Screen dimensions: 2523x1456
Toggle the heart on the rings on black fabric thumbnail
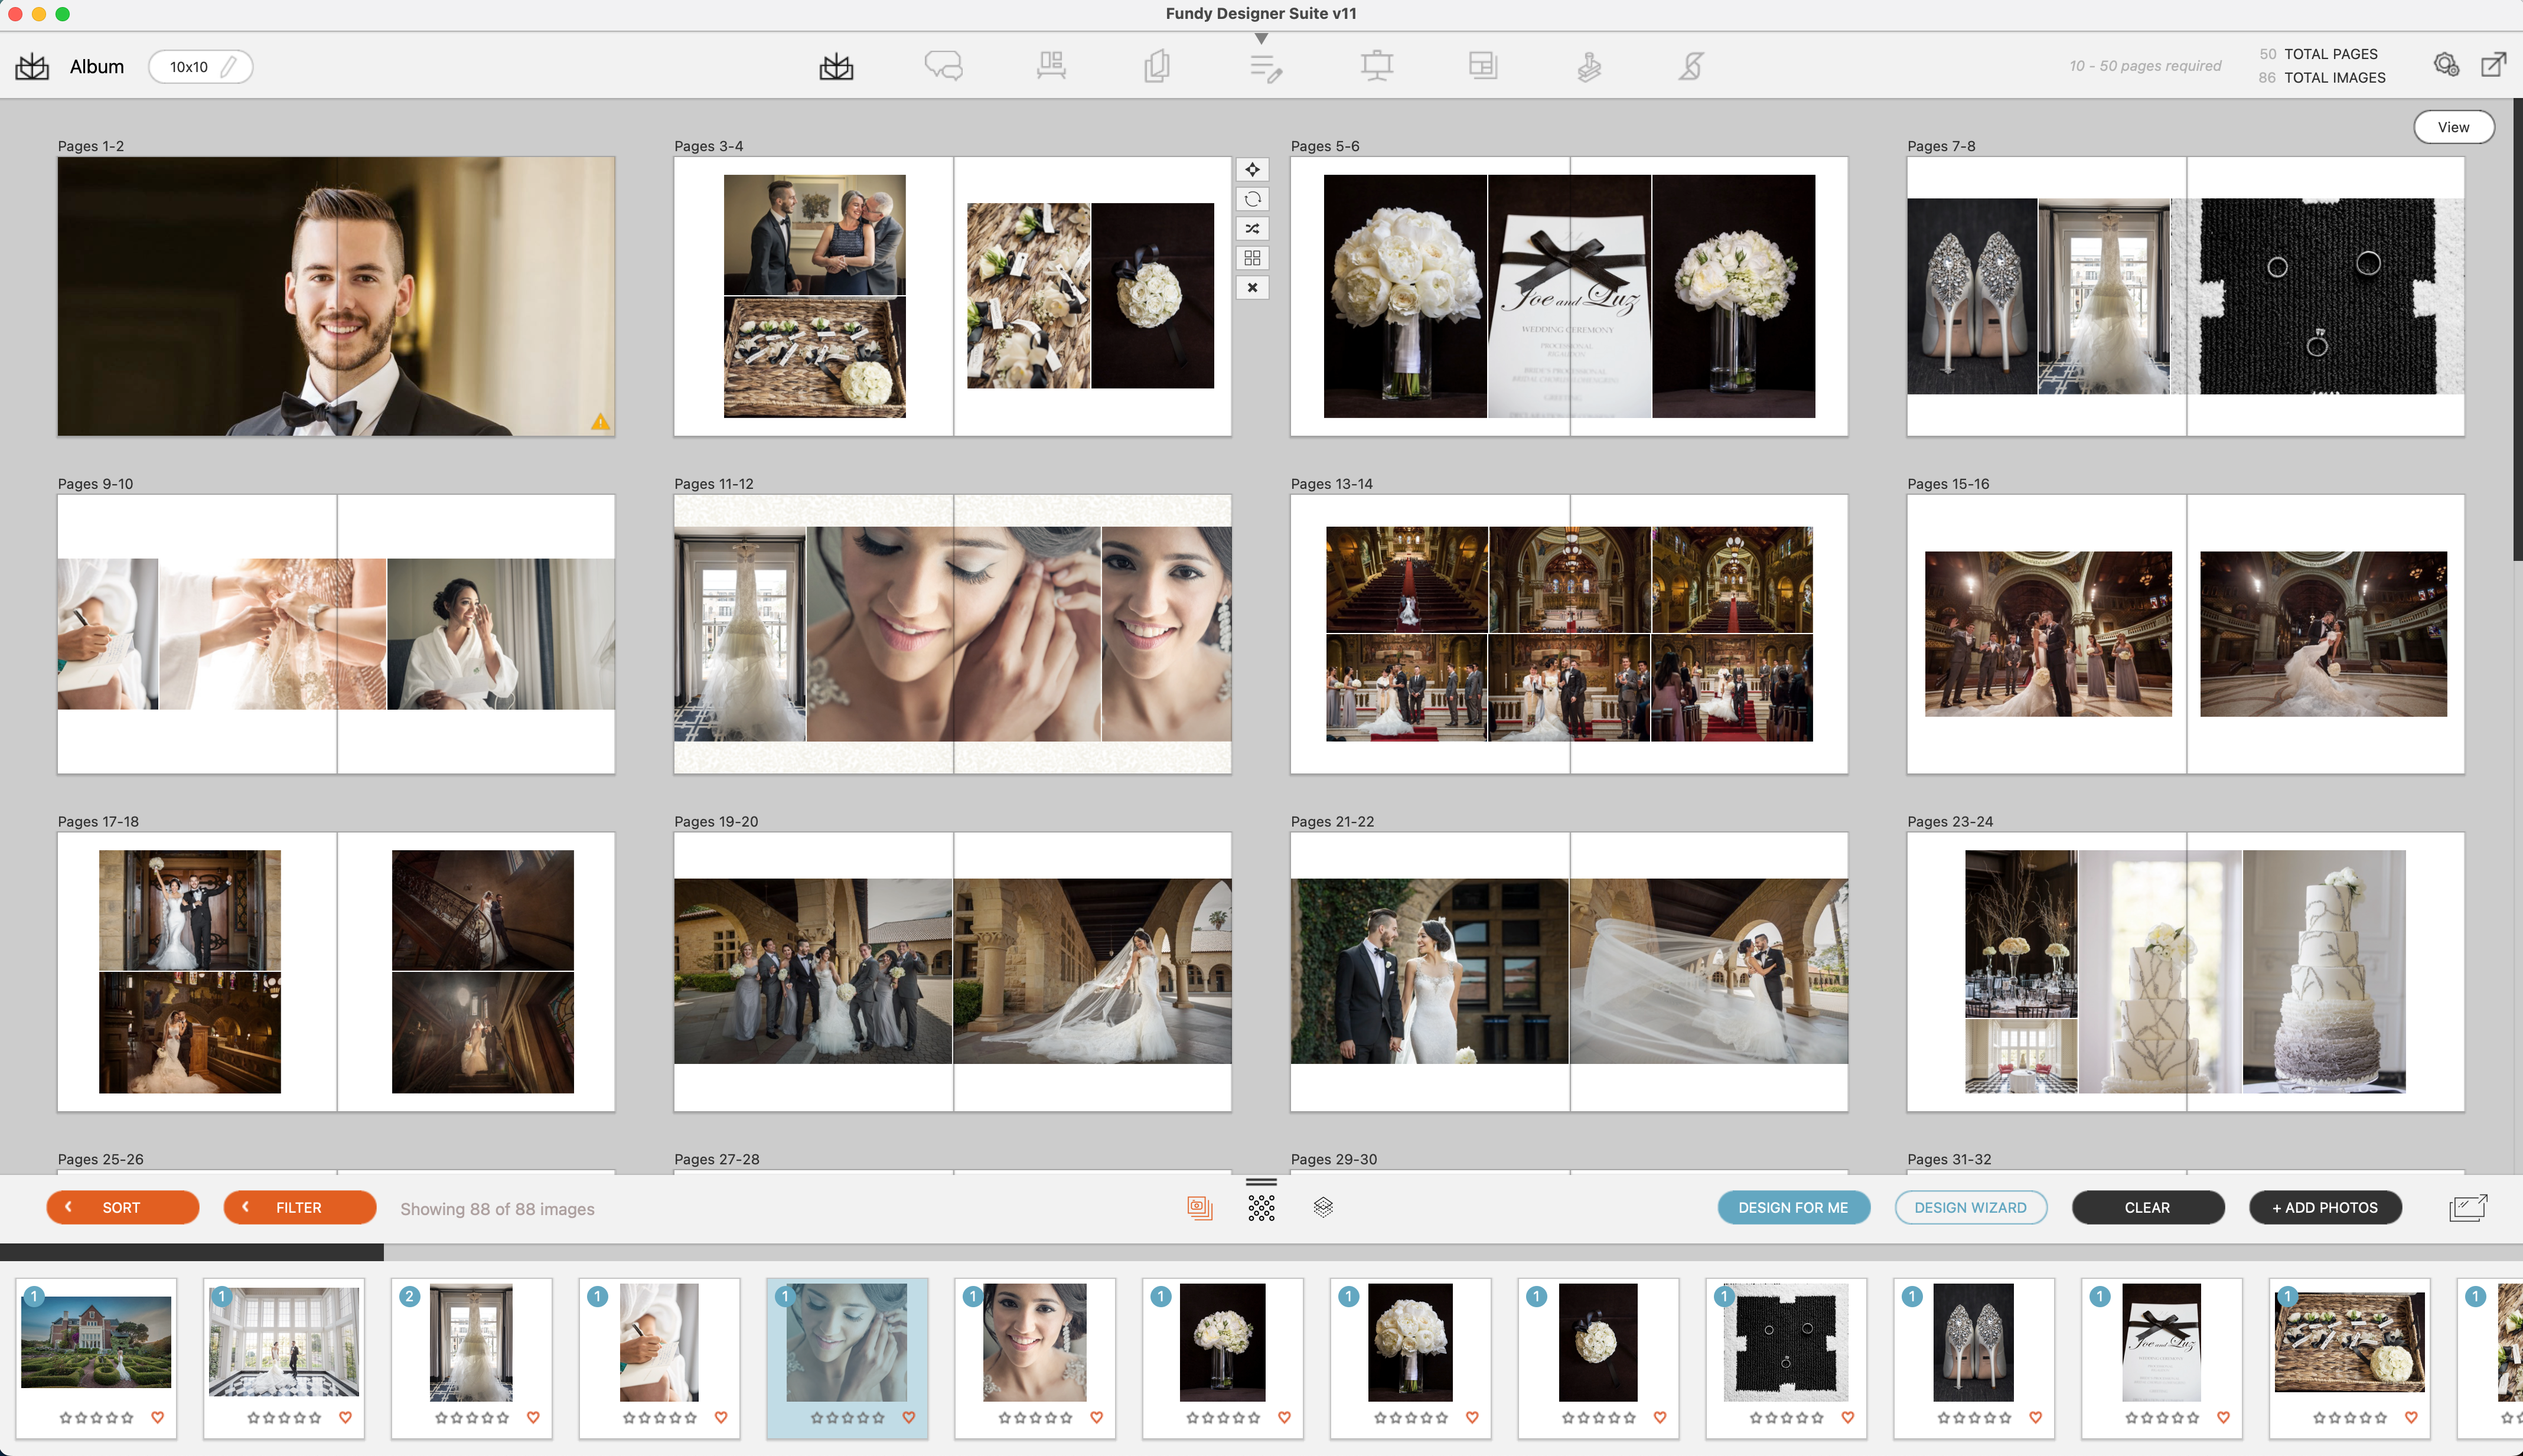pyautogui.click(x=1847, y=1417)
